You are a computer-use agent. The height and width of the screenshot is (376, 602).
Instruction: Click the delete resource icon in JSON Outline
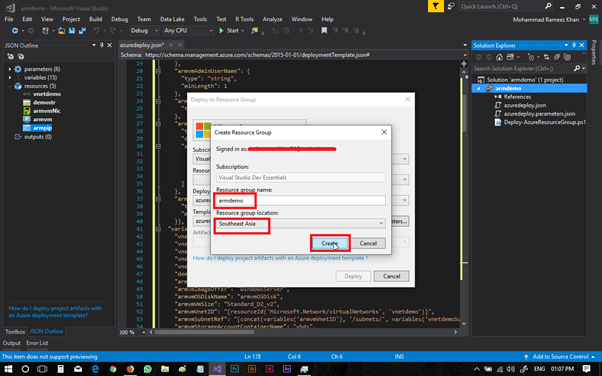pos(21,57)
